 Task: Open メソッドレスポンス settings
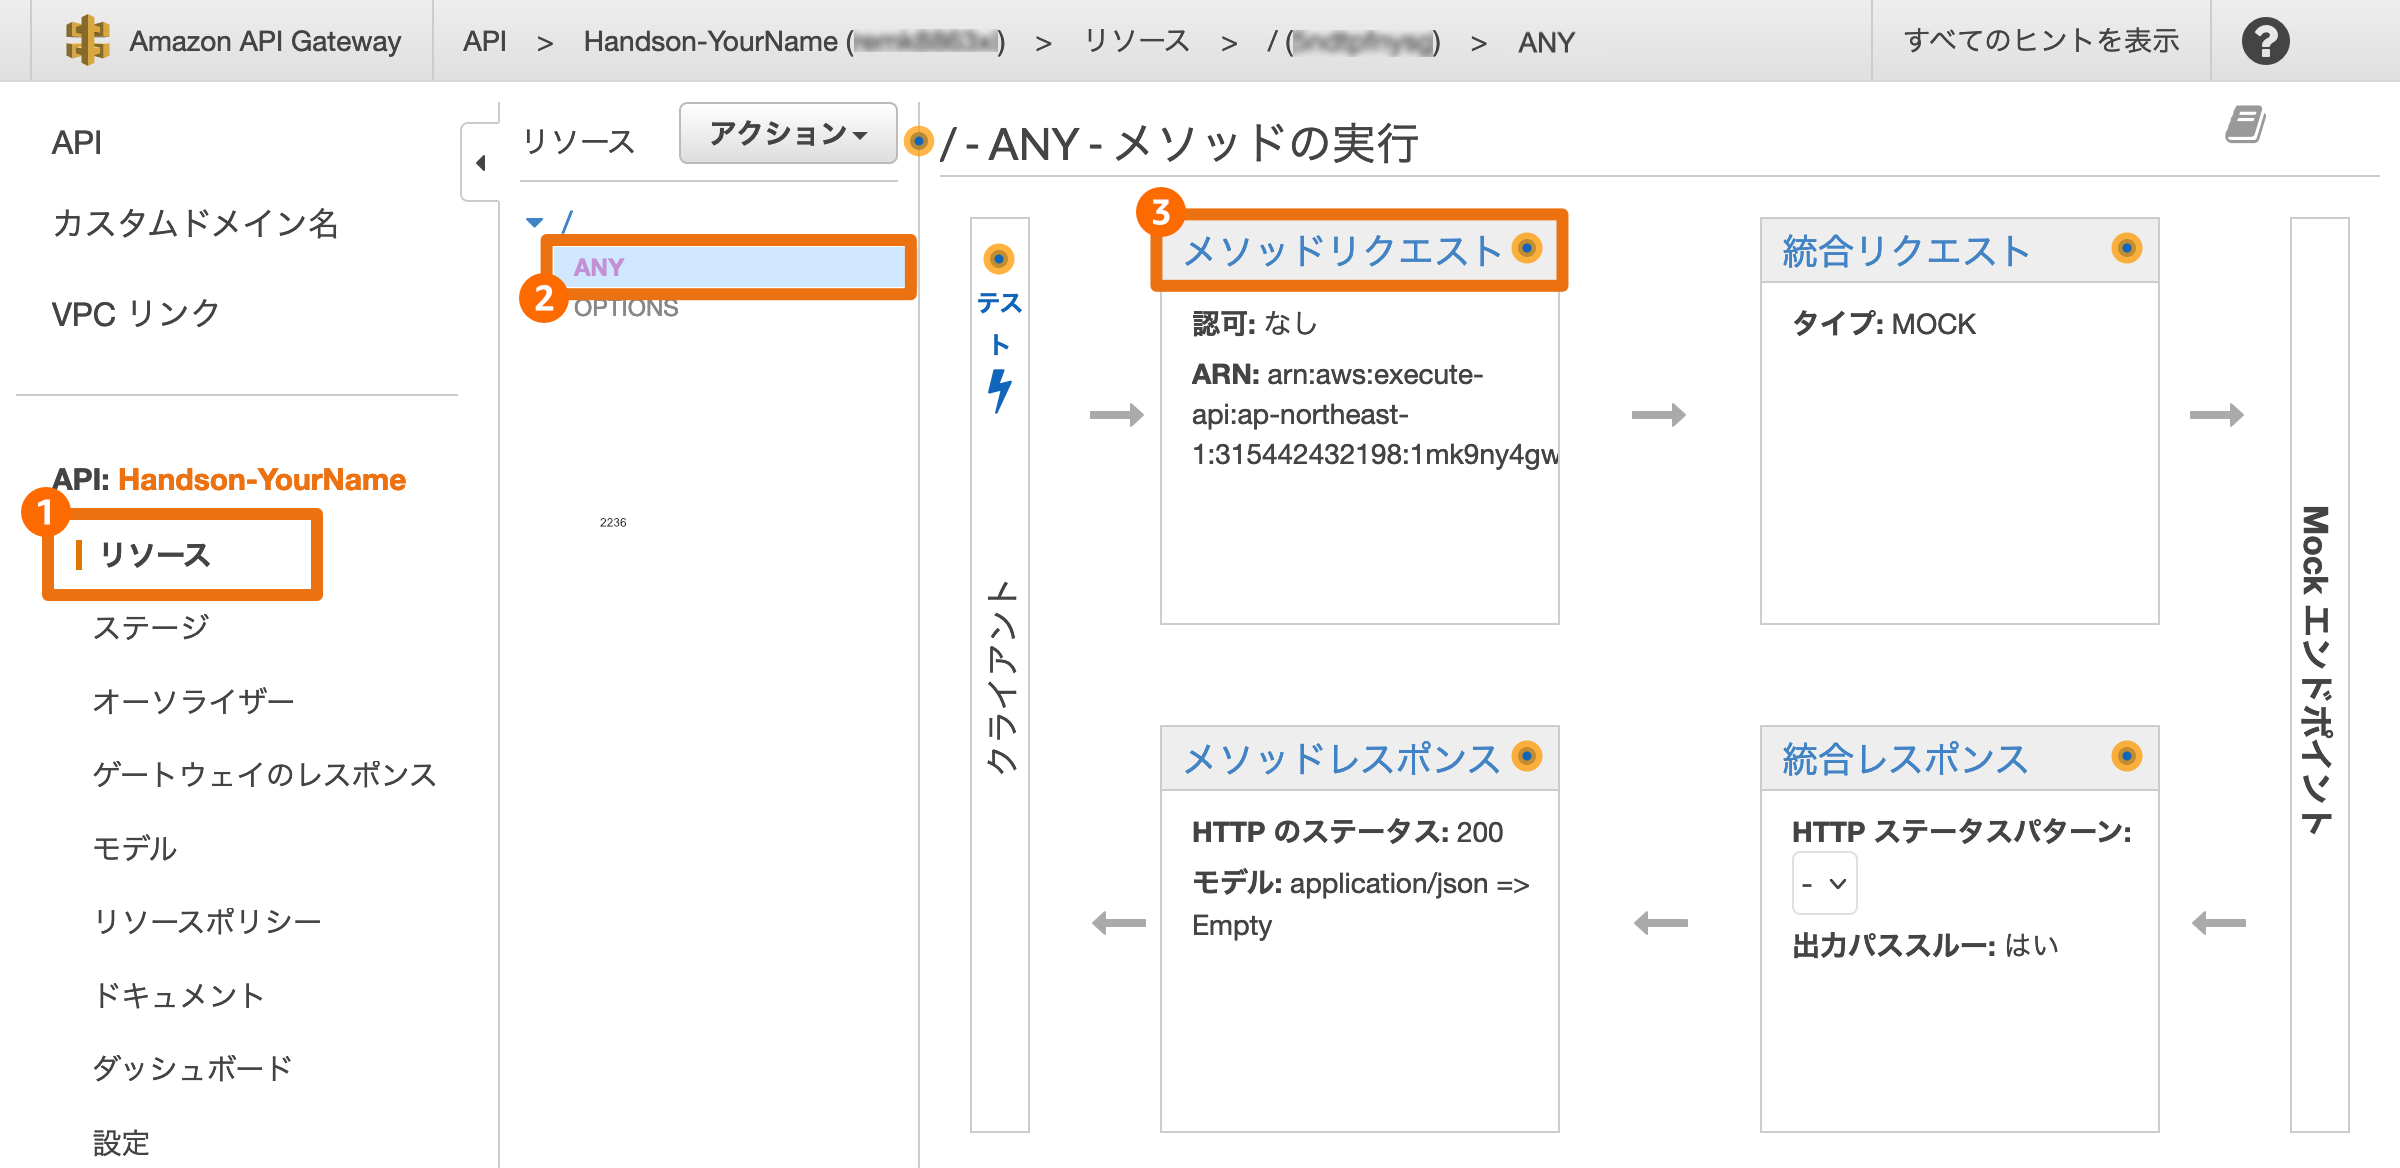tap(1342, 759)
